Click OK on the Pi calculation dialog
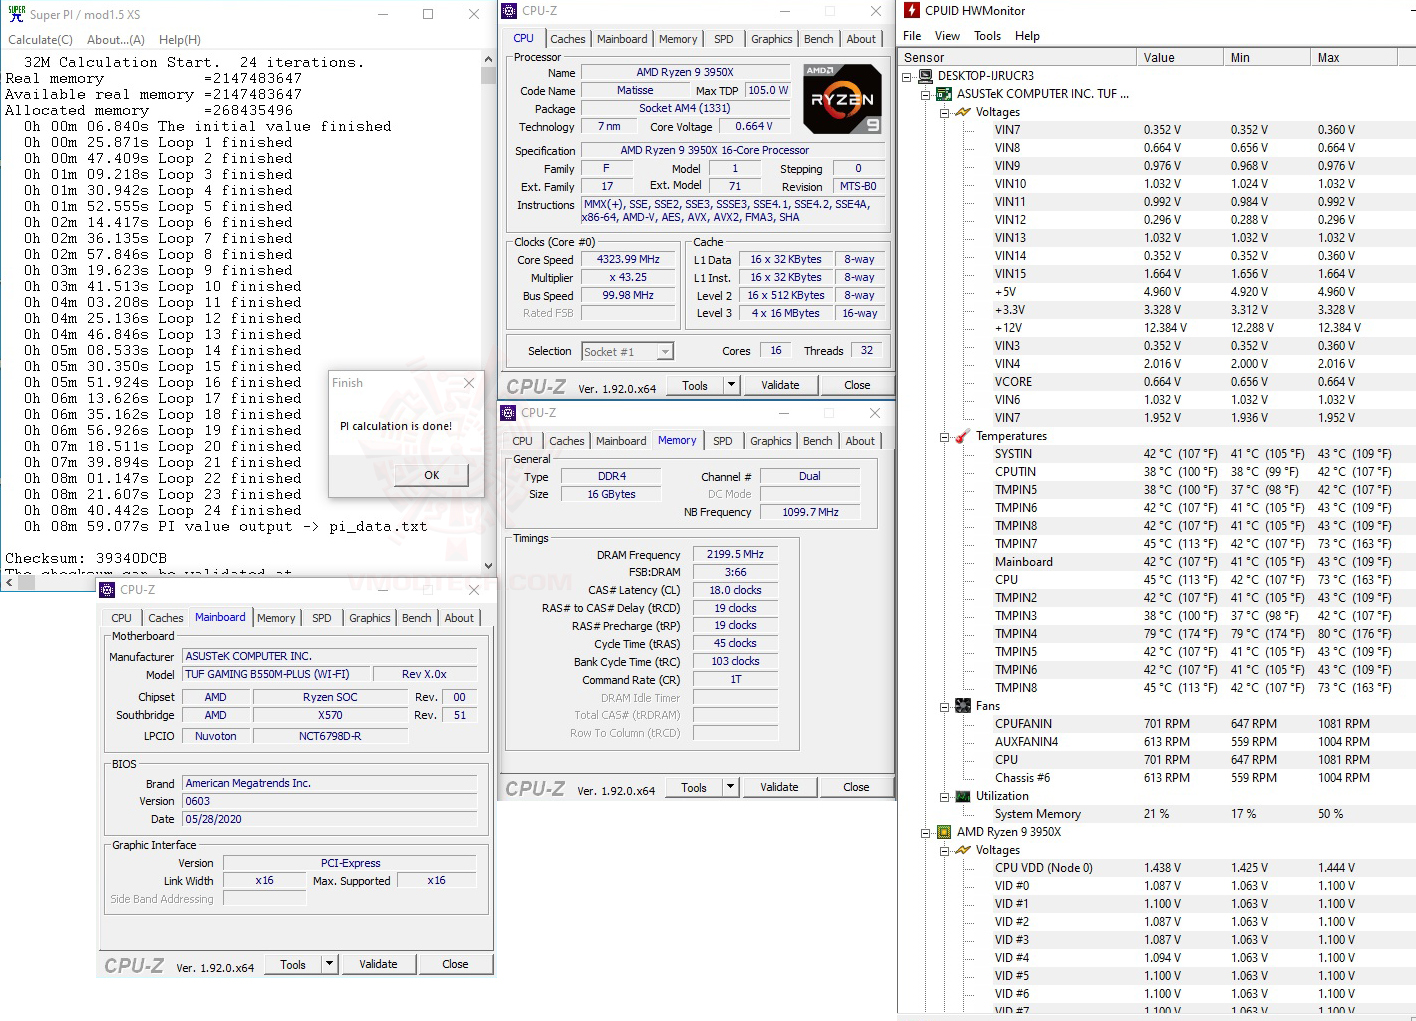Screen dimensions: 1416x1021 [430, 474]
